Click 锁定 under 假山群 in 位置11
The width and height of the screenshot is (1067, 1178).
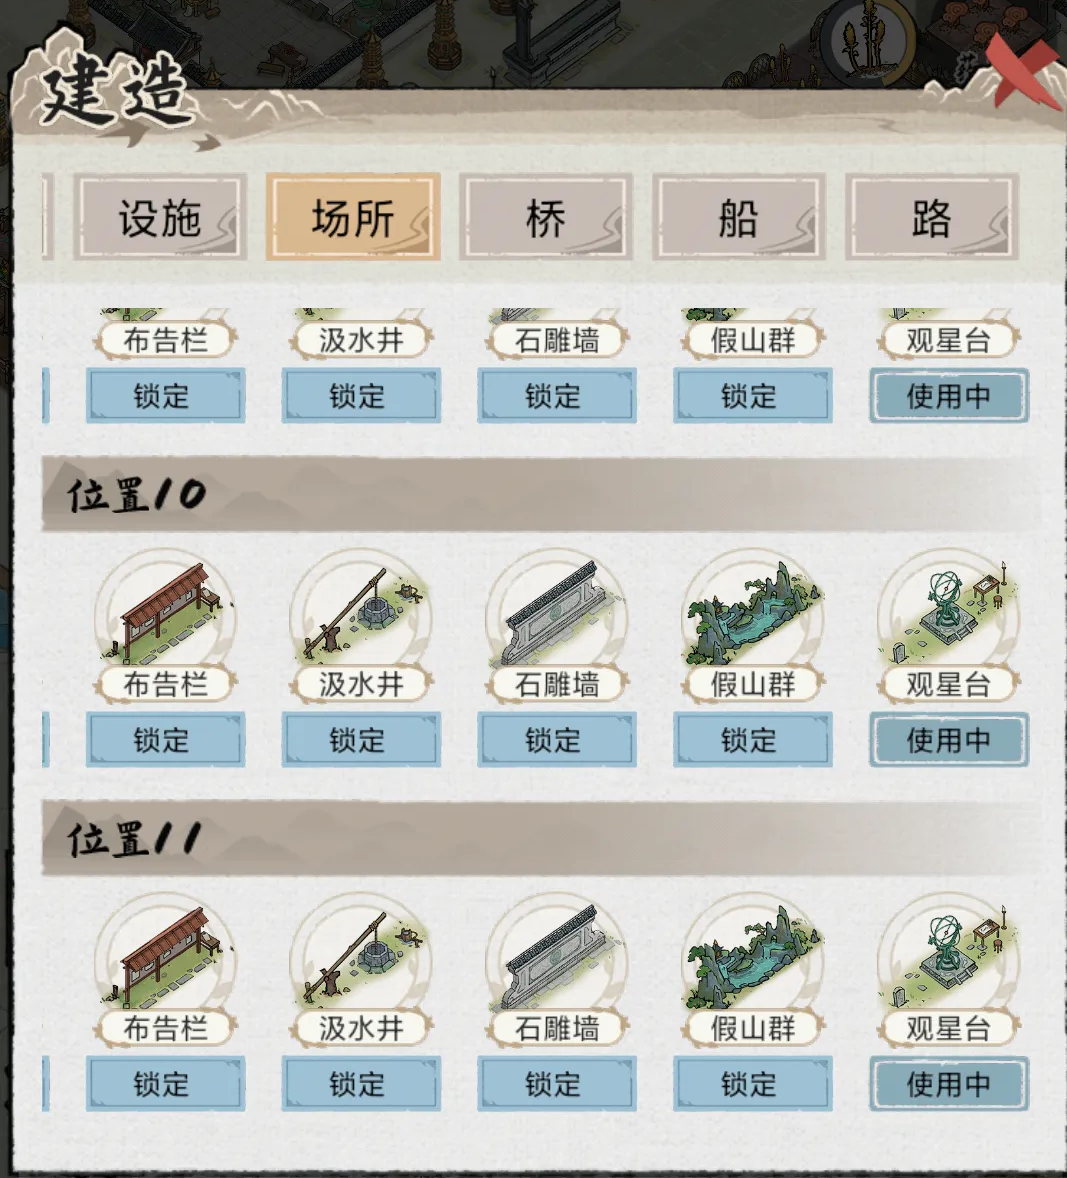coord(753,1084)
